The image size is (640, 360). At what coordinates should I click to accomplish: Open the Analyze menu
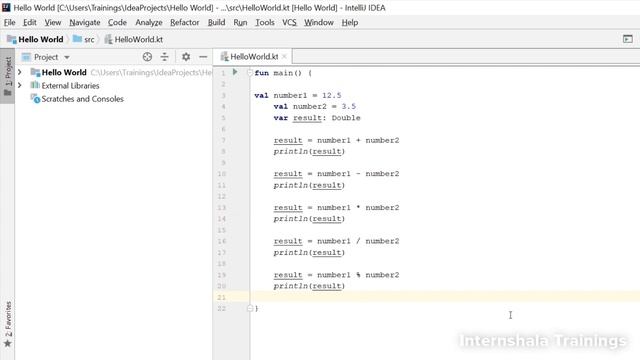coord(149,22)
